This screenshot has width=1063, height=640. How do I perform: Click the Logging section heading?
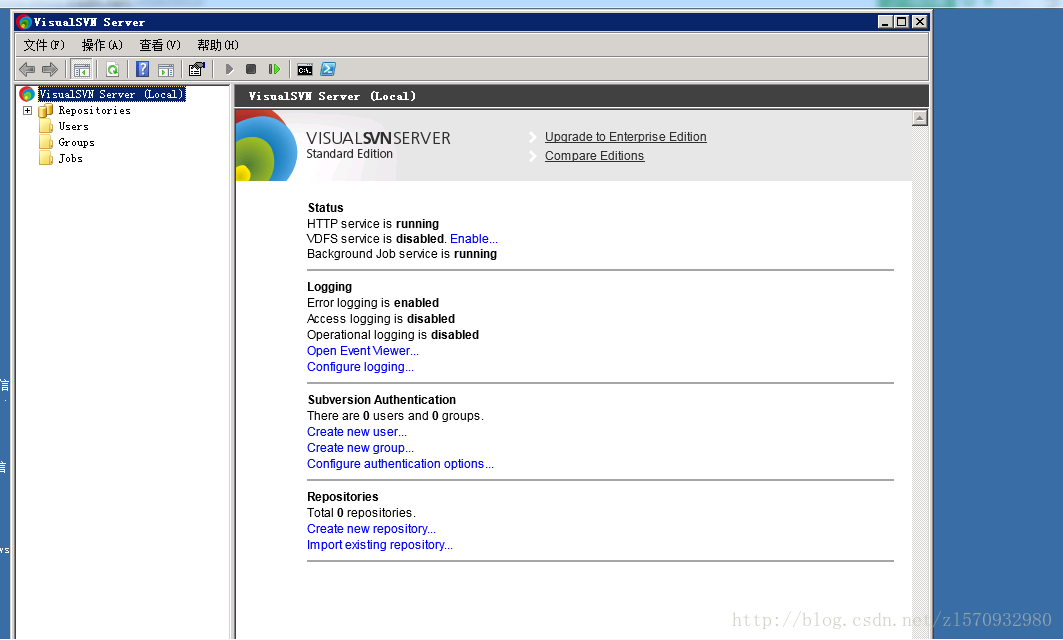click(329, 287)
